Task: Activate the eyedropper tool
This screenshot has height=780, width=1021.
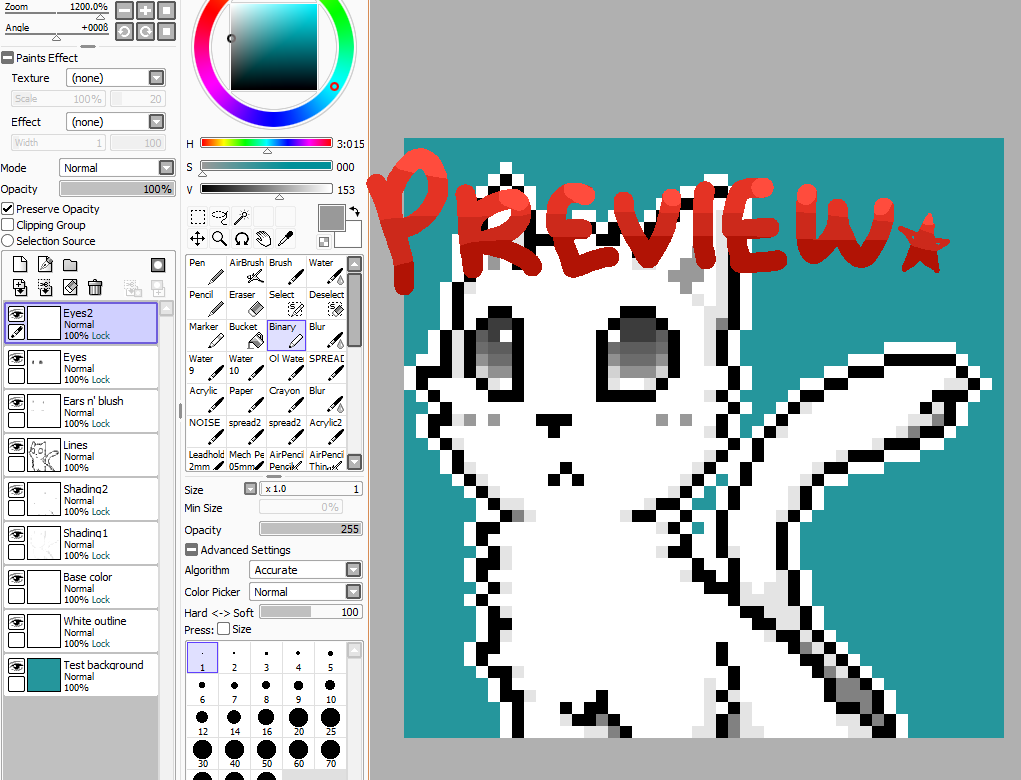Action: [x=285, y=239]
